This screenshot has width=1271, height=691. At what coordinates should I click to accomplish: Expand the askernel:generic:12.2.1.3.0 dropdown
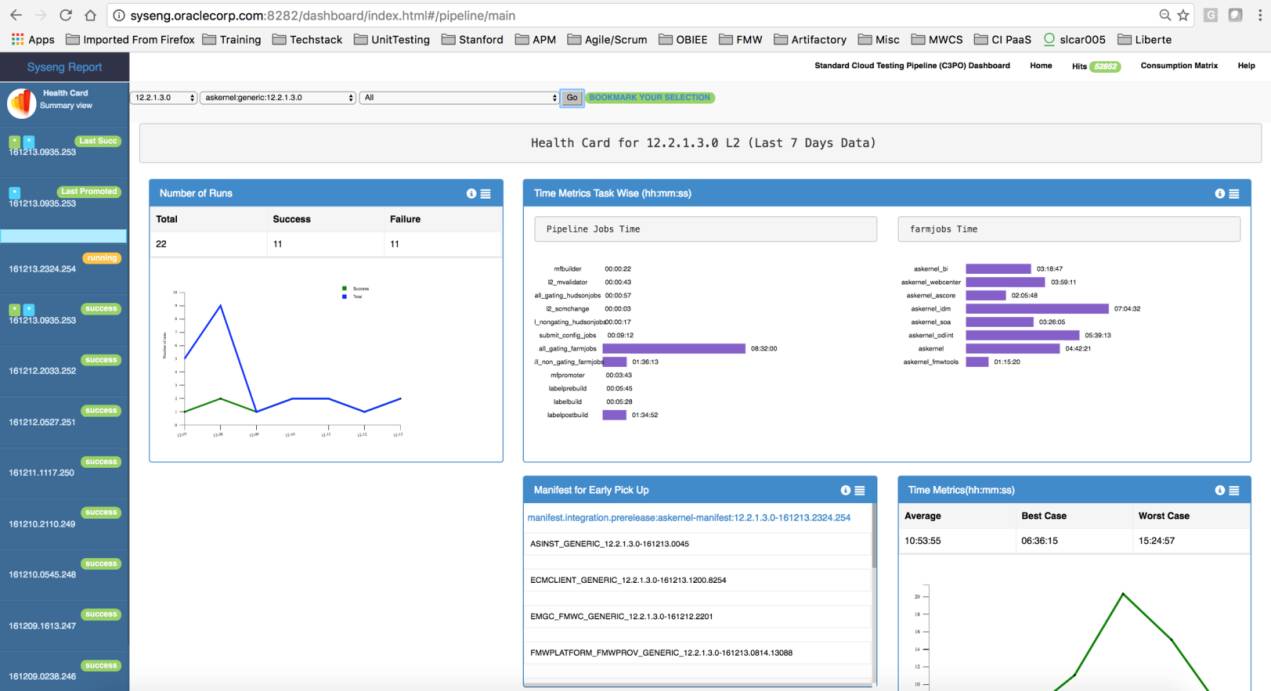278,98
